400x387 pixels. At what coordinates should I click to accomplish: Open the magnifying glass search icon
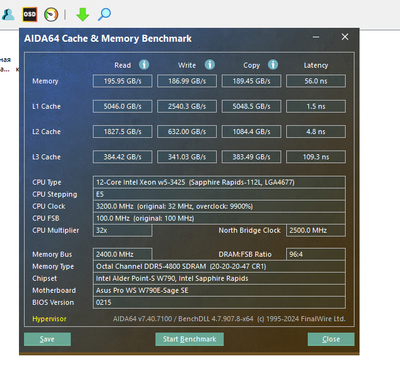pos(104,14)
